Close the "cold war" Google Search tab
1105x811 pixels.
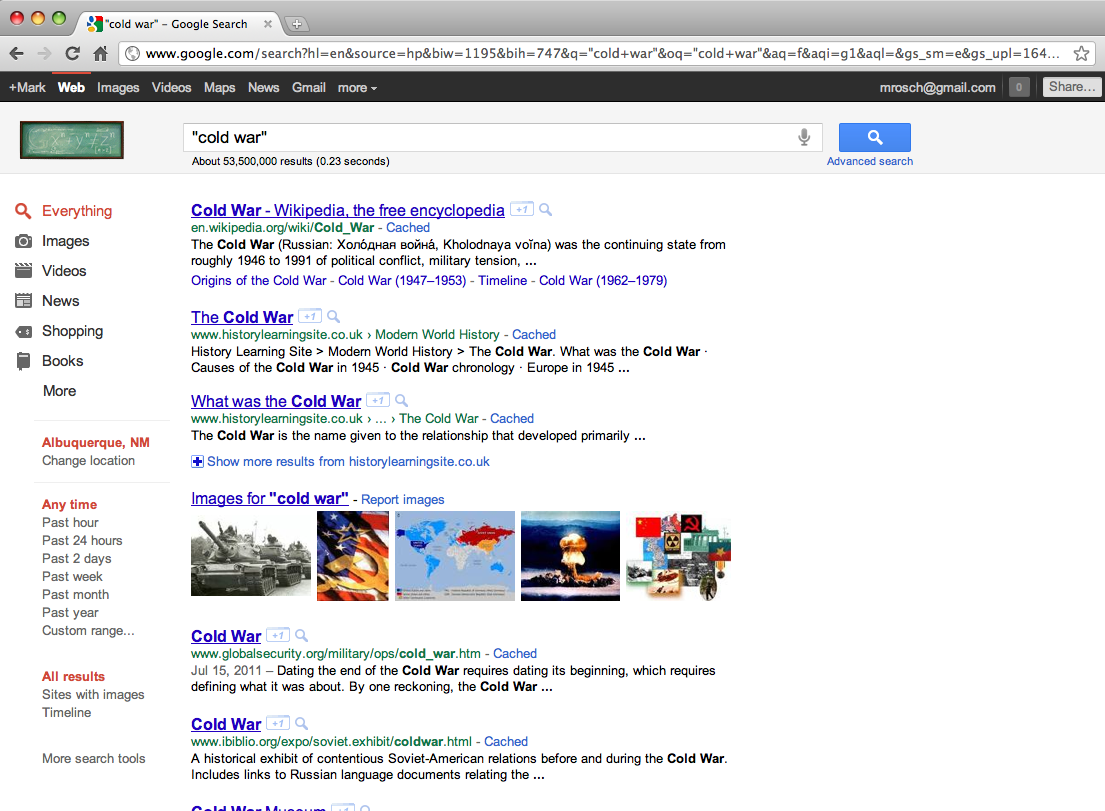(x=268, y=24)
